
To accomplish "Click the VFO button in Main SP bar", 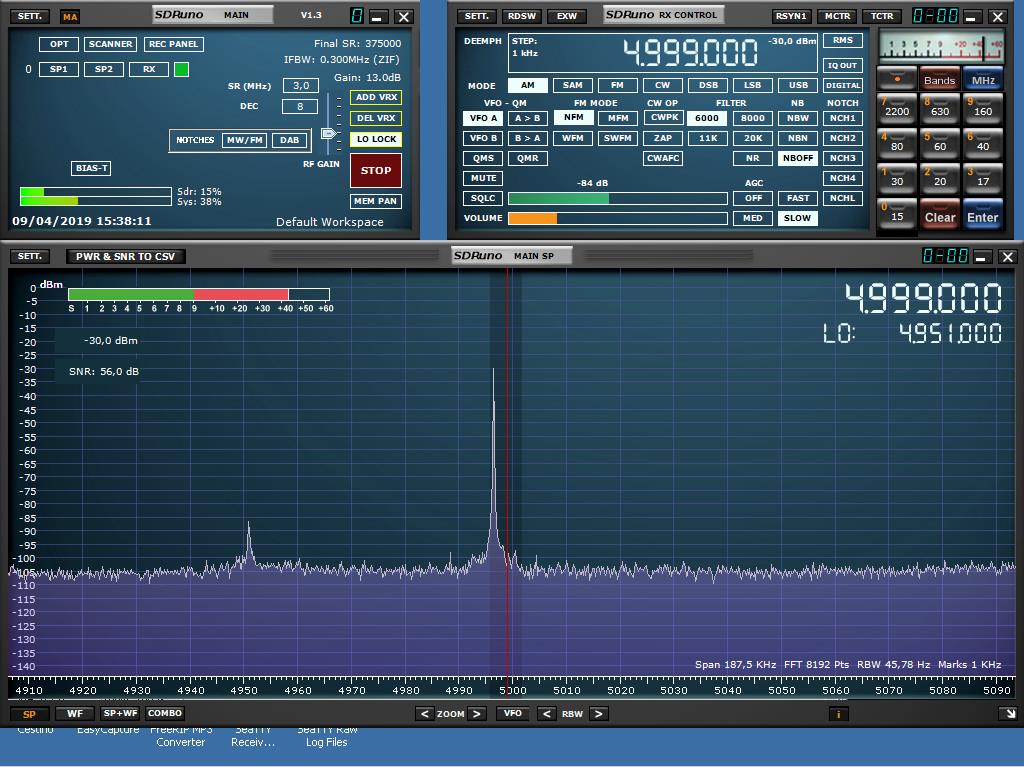I will (513, 714).
